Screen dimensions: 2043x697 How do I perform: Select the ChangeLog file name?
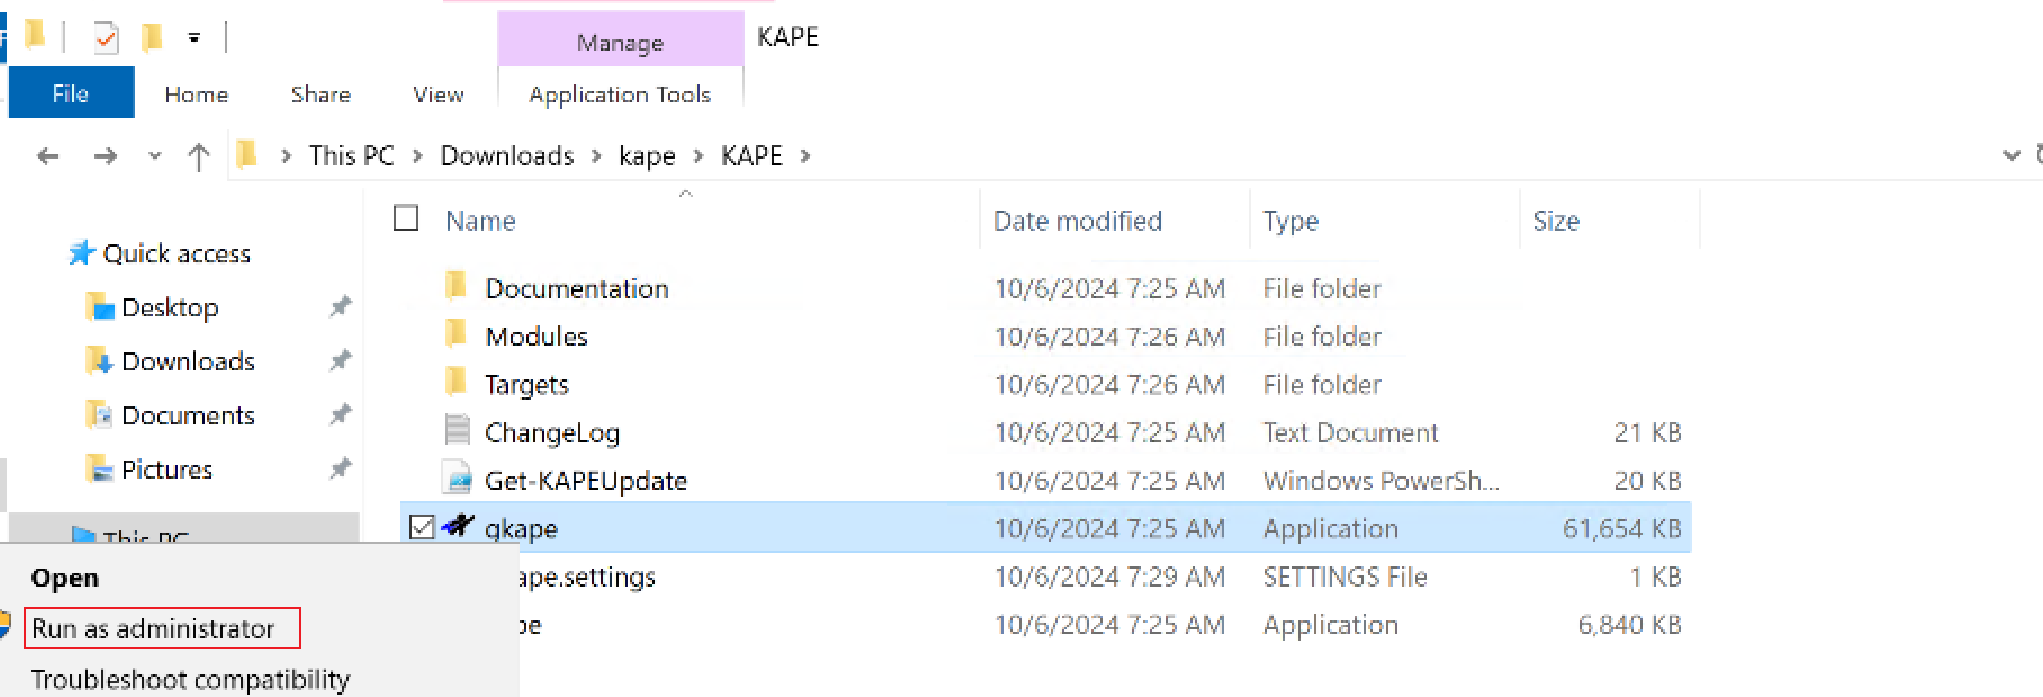point(552,433)
